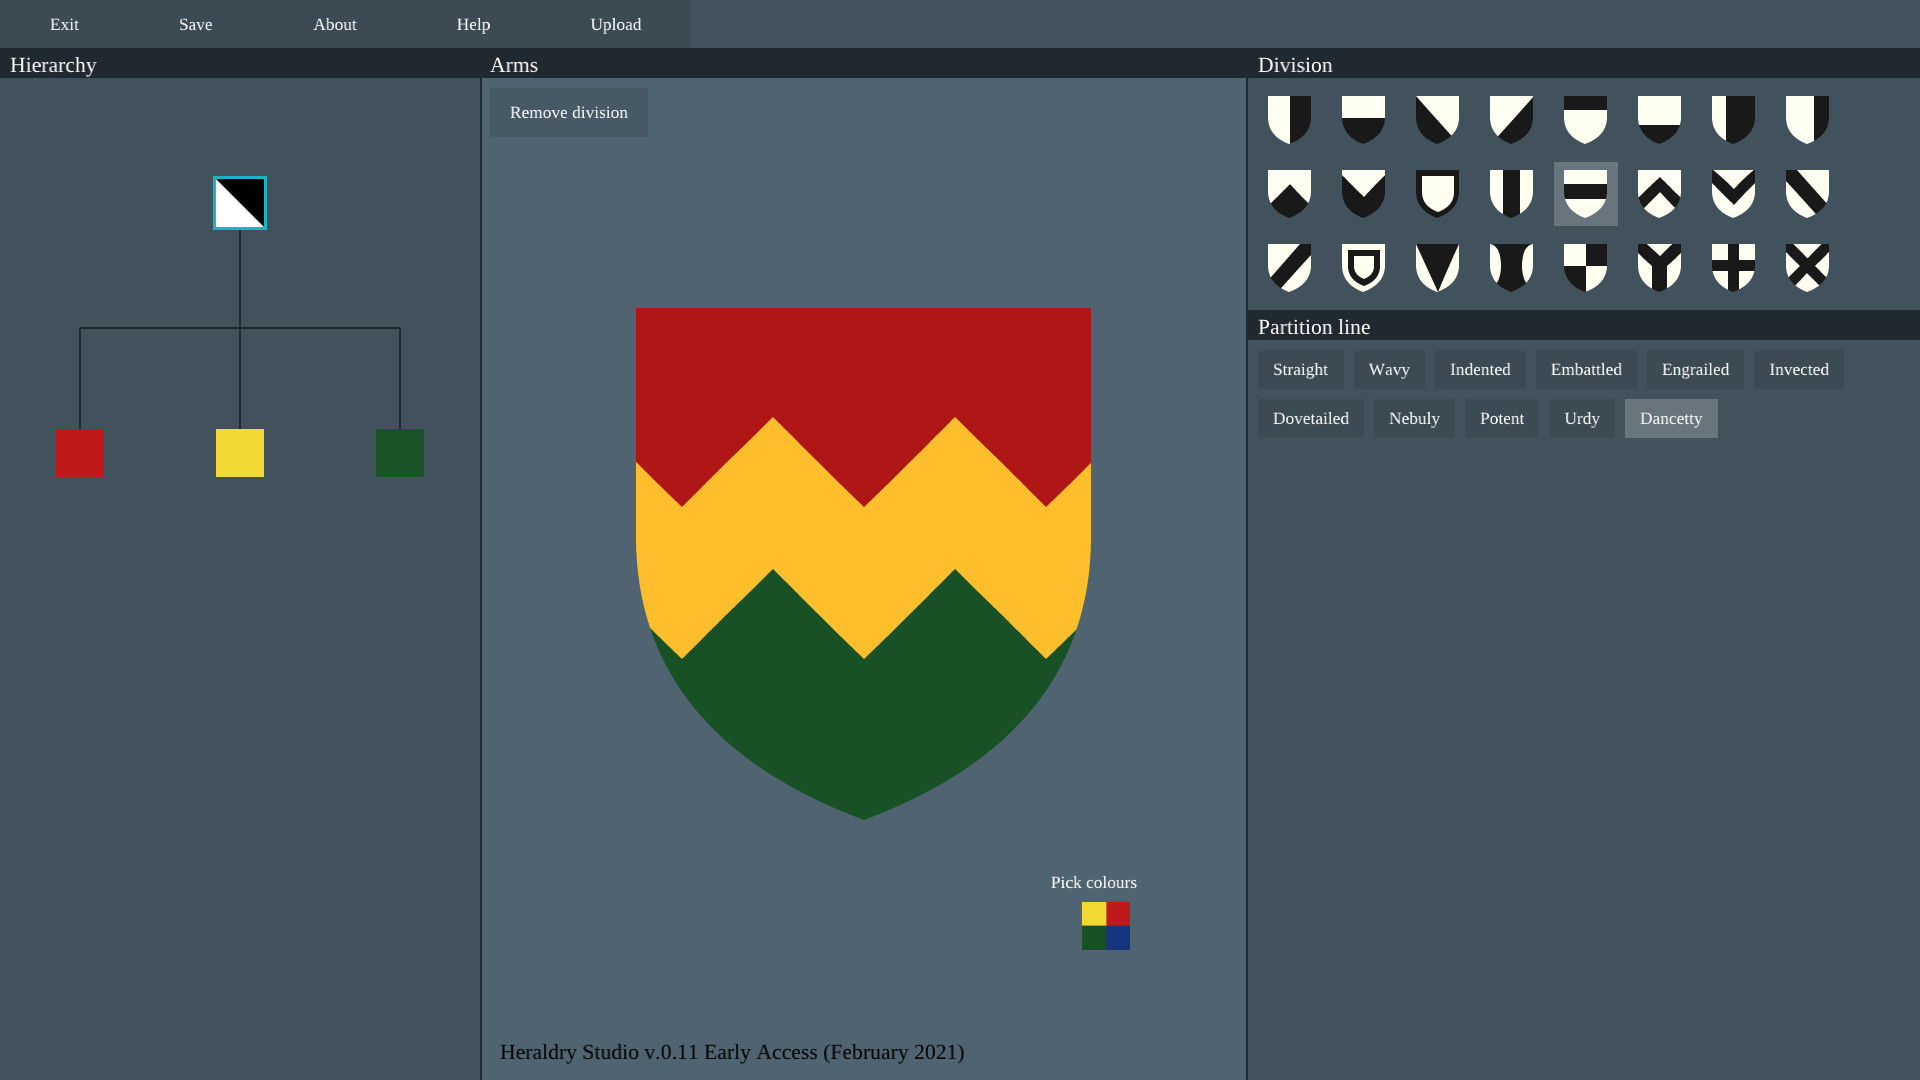Choose the quarterly division shield icon
The image size is (1920, 1080).
pos(1585,267)
